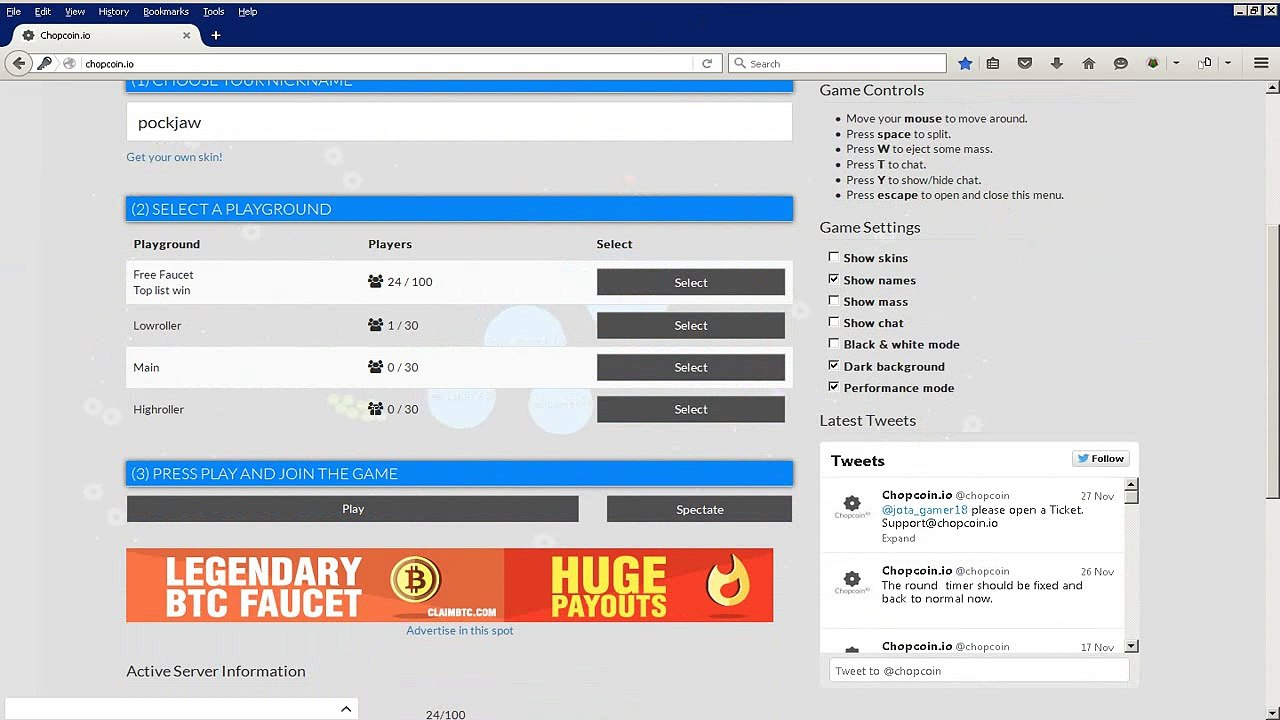Disable the Performance mode checkbox
The image size is (1280, 720).
pyautogui.click(x=833, y=386)
